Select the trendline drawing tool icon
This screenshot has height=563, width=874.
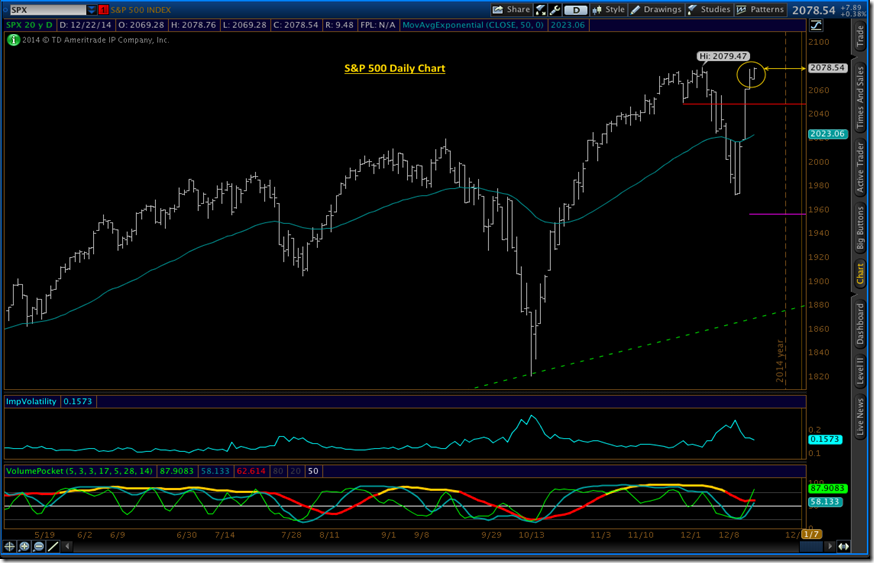click(53, 546)
